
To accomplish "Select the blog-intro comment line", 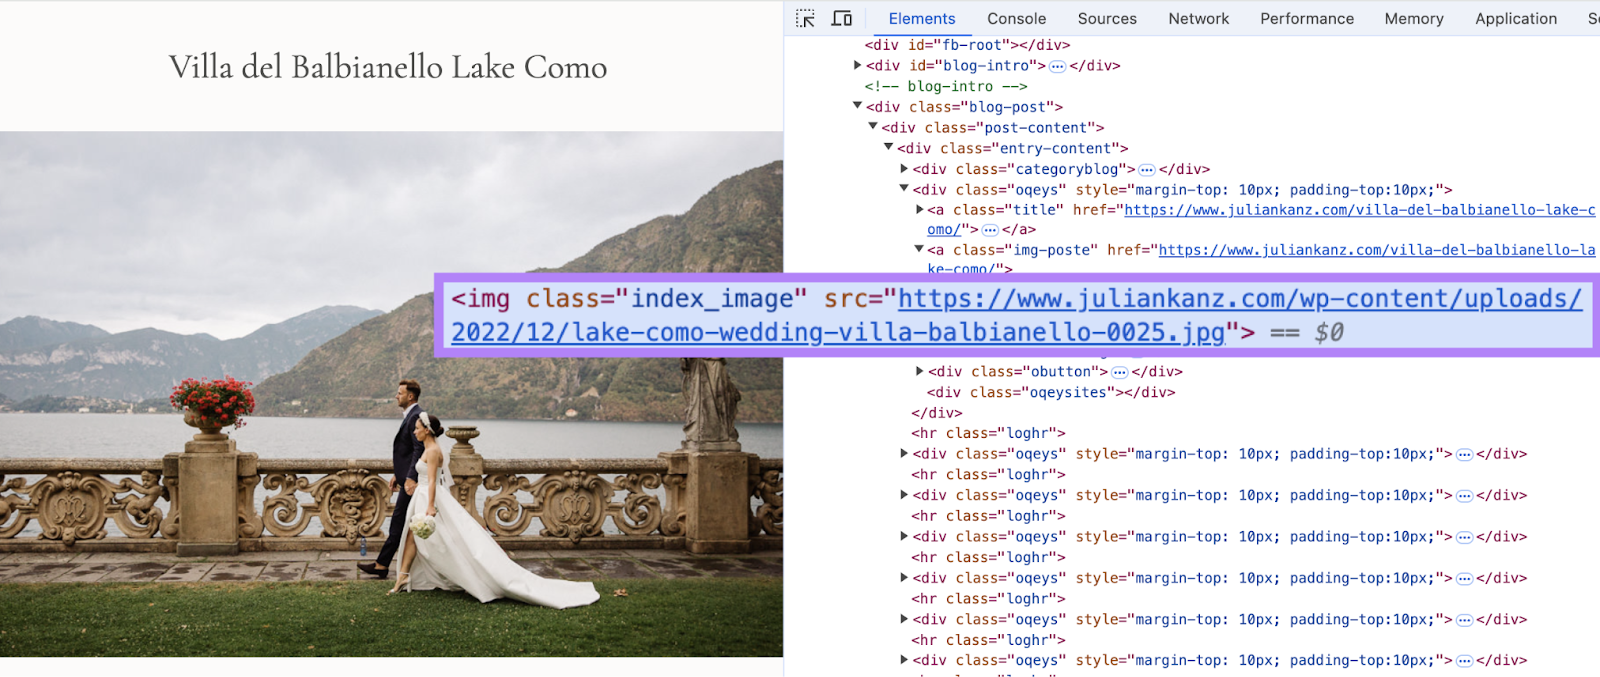I will pyautogui.click(x=945, y=86).
